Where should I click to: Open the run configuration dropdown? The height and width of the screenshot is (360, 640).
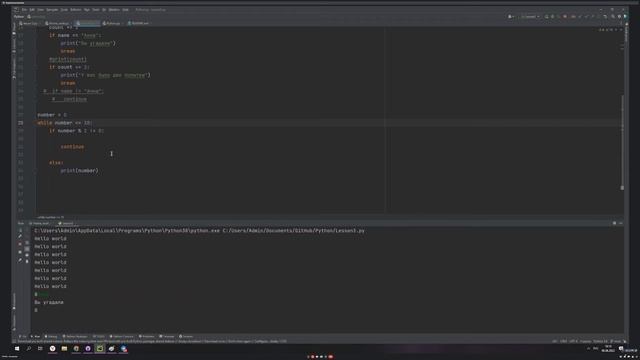(x=530, y=17)
